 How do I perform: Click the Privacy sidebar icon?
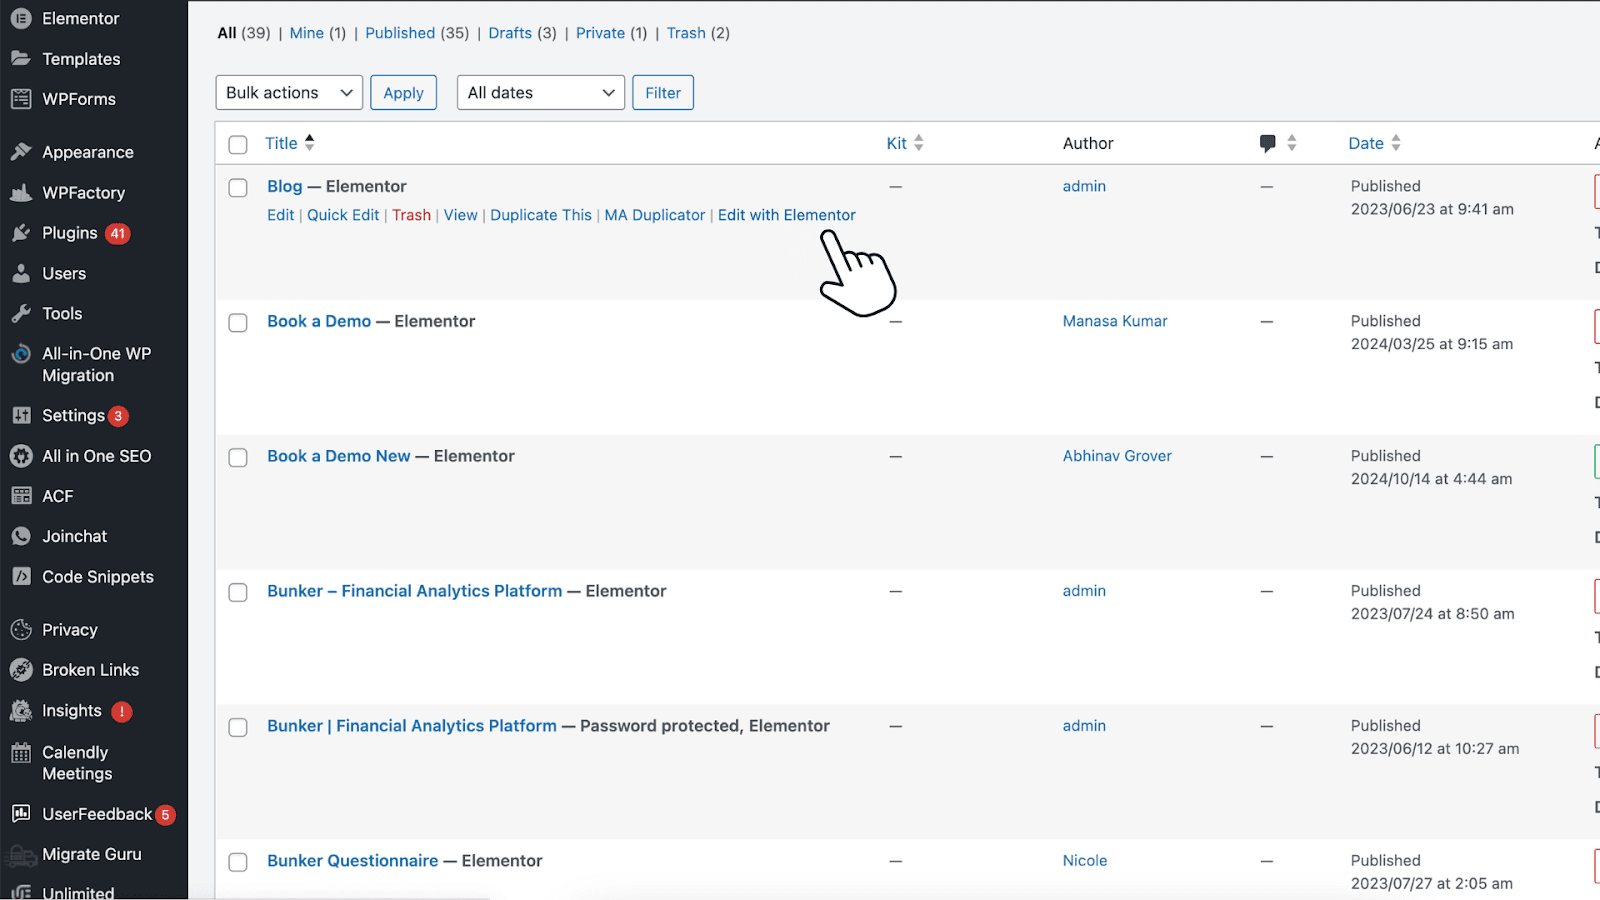point(21,630)
